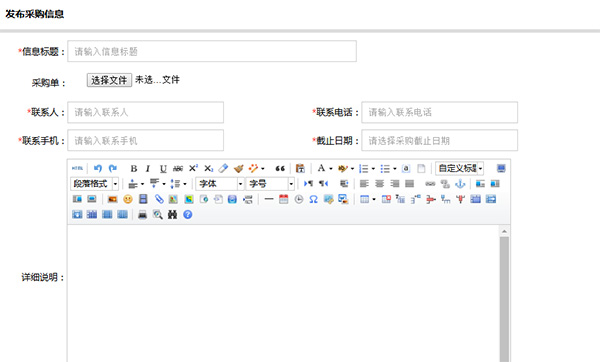The height and width of the screenshot is (362, 600).
Task: Toggle italic formatting in editor
Action: (148, 168)
